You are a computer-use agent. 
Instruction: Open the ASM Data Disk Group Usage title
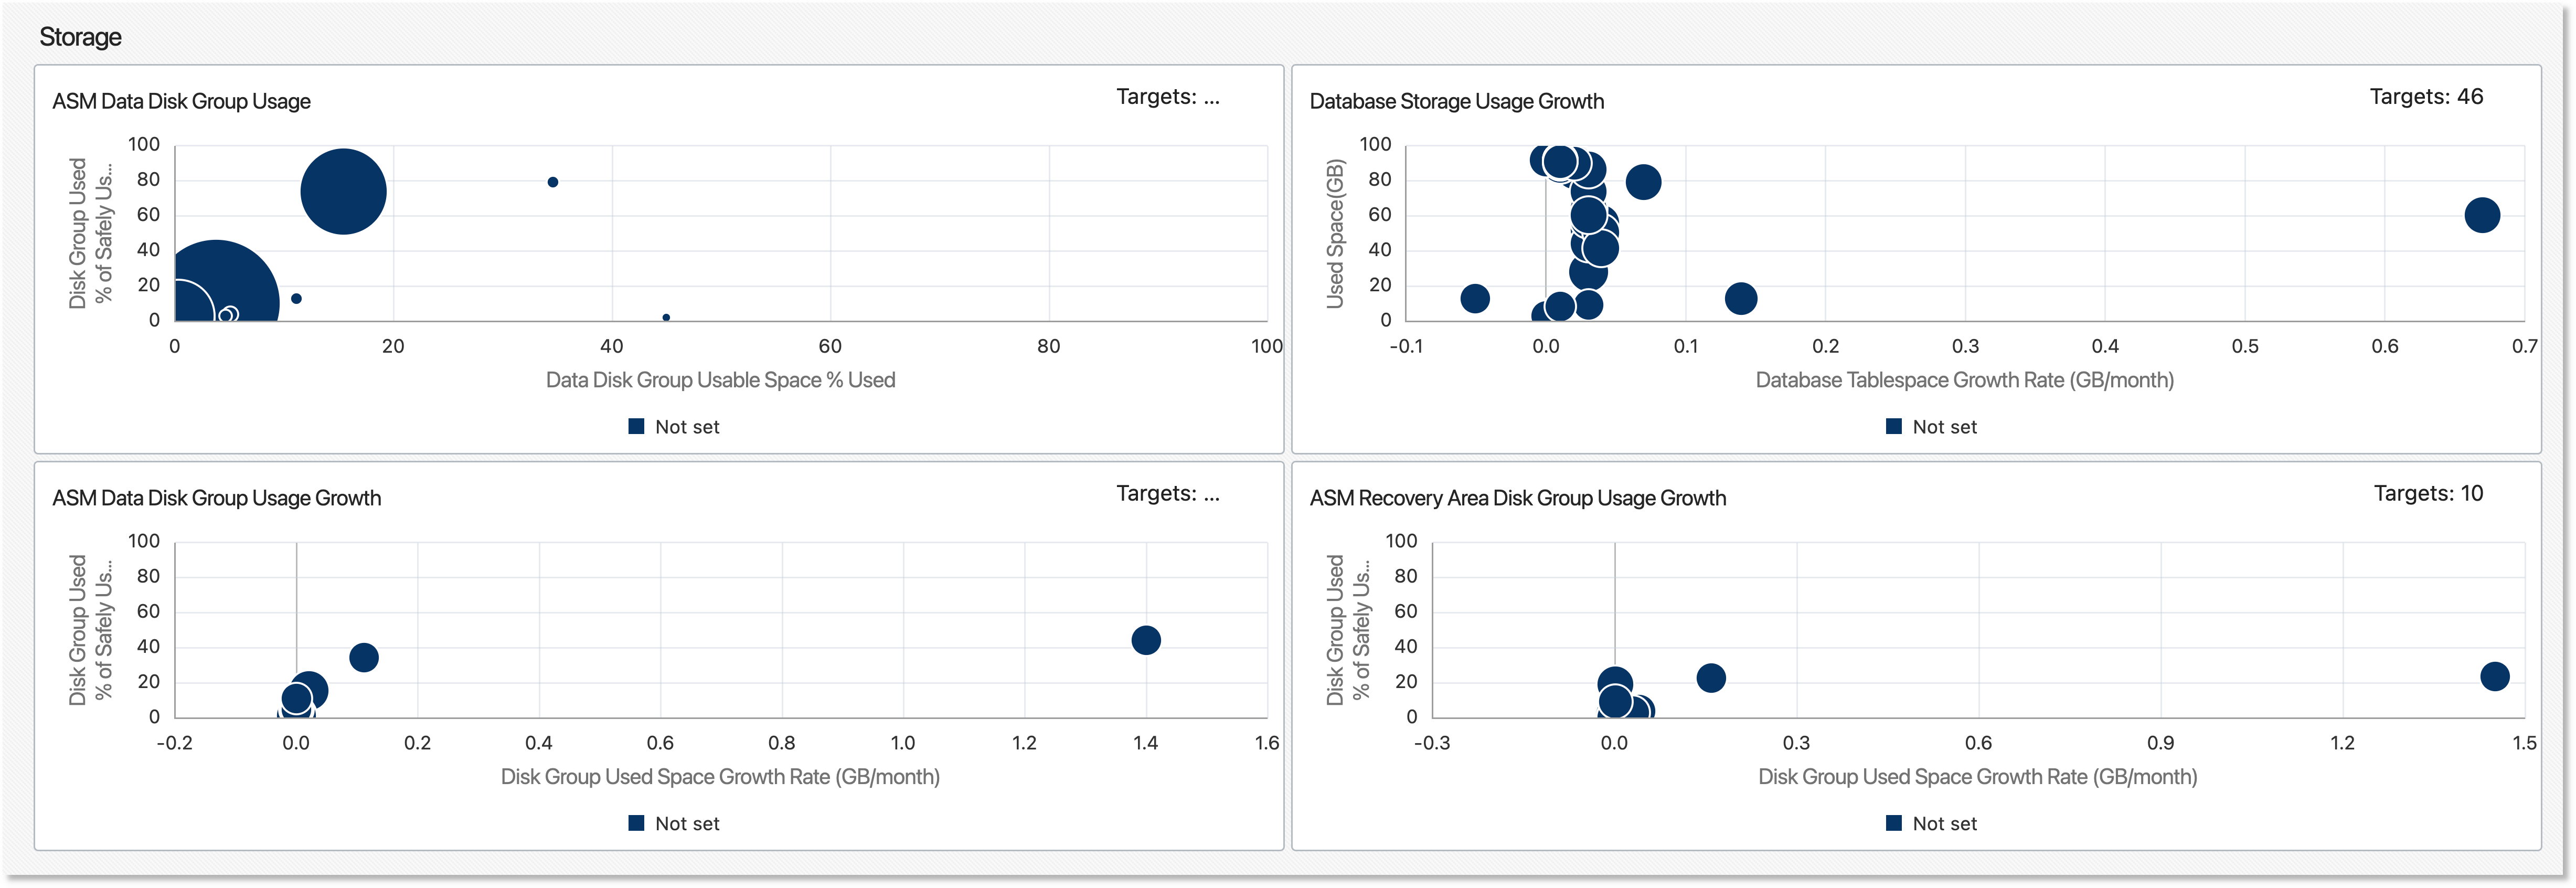[181, 101]
